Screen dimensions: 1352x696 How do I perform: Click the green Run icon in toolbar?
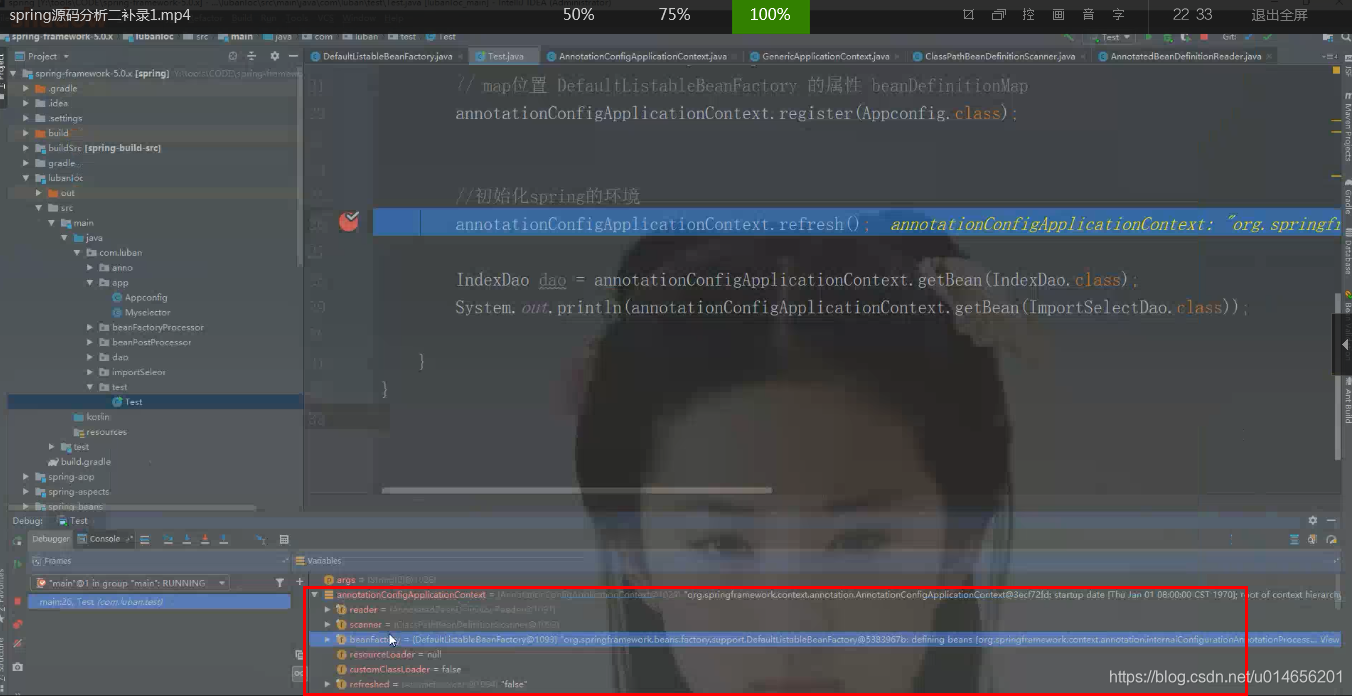click(x=1148, y=37)
